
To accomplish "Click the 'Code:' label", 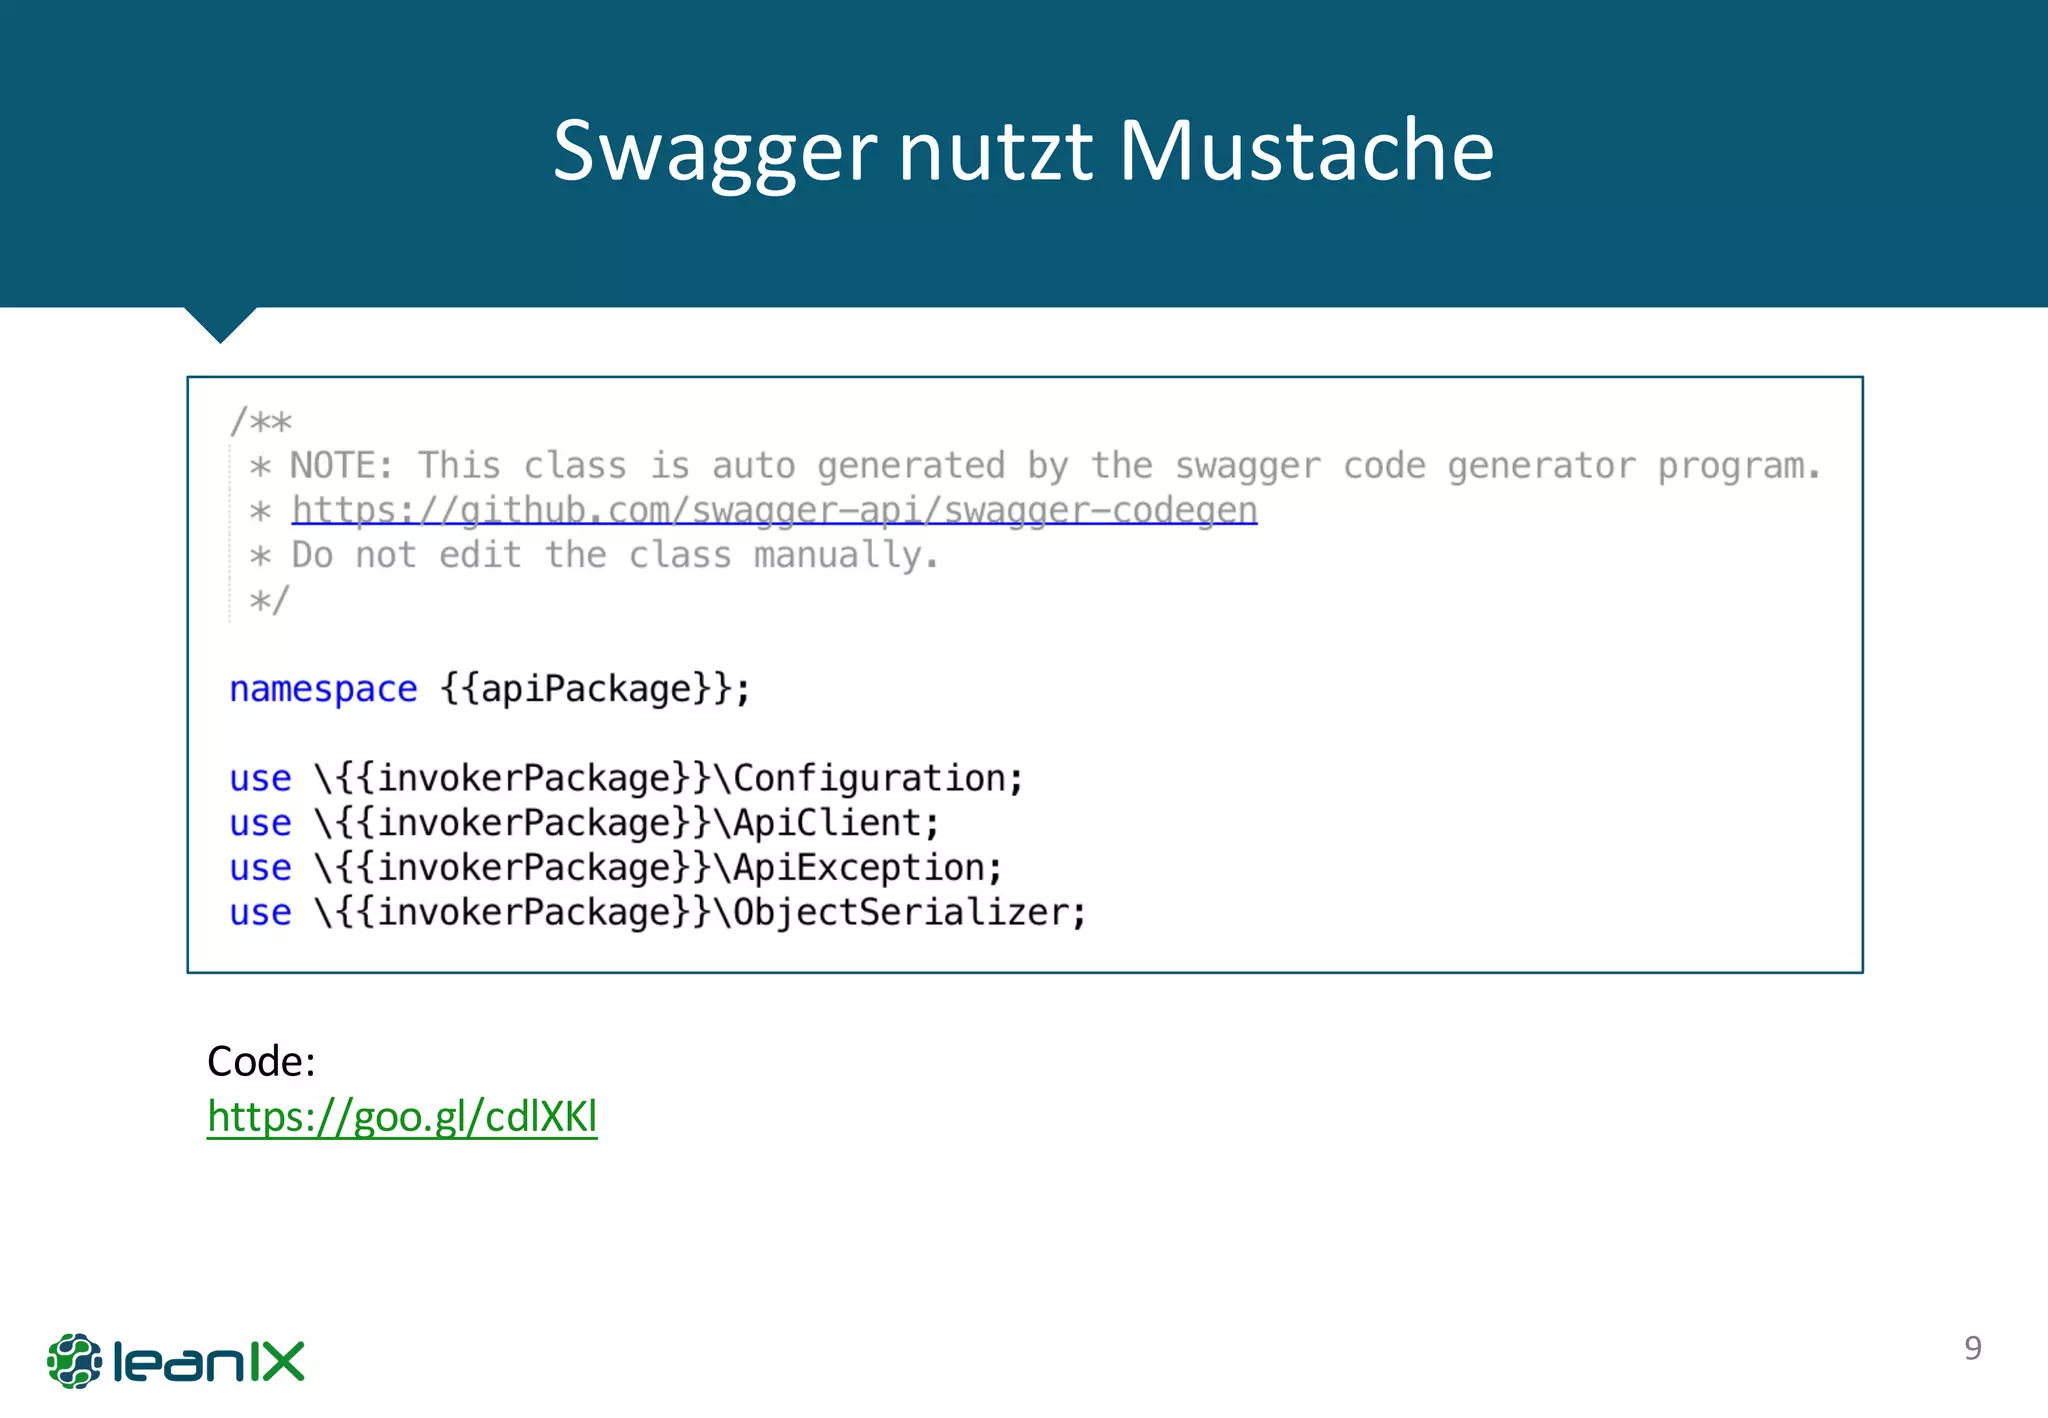I will pyautogui.click(x=261, y=1061).
